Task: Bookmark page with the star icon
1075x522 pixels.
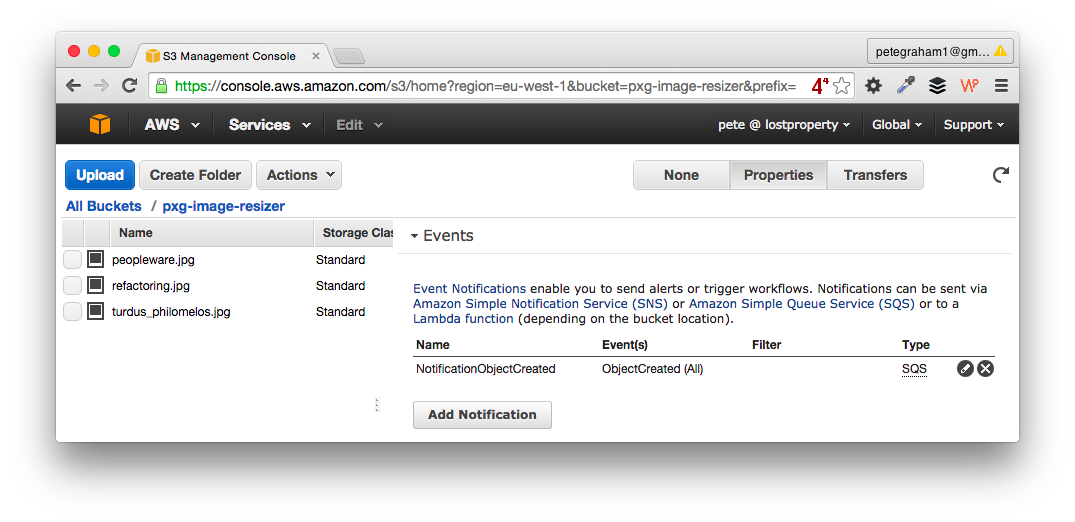Action: coord(842,86)
